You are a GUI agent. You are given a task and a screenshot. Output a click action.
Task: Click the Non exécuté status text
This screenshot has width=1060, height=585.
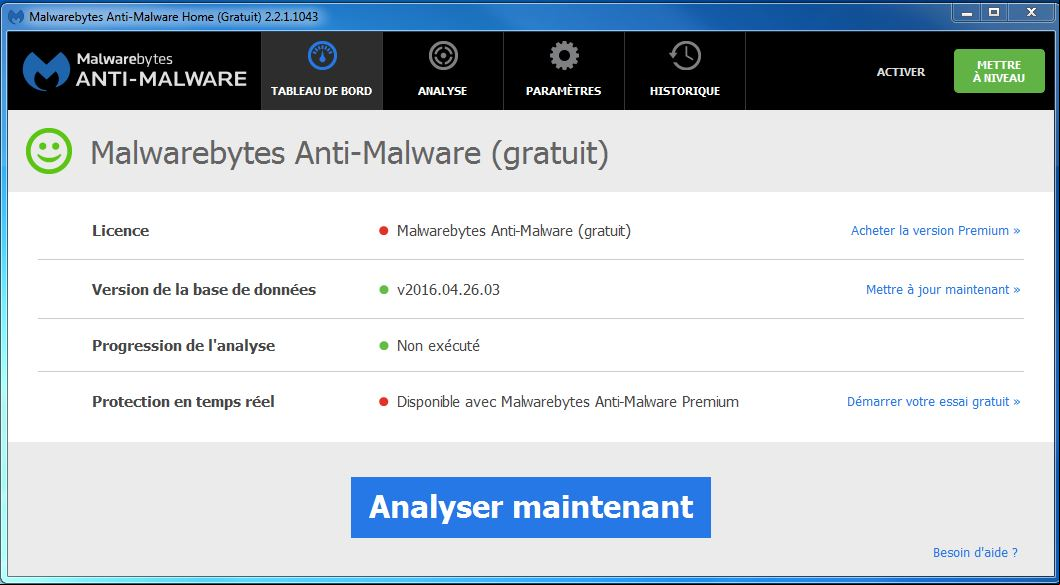[438, 346]
